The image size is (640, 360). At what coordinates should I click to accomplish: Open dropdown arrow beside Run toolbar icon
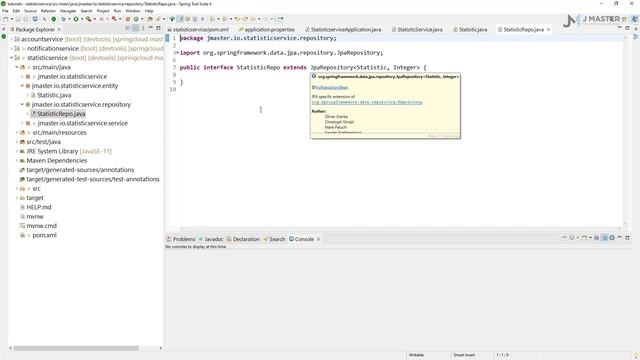[81, 19]
